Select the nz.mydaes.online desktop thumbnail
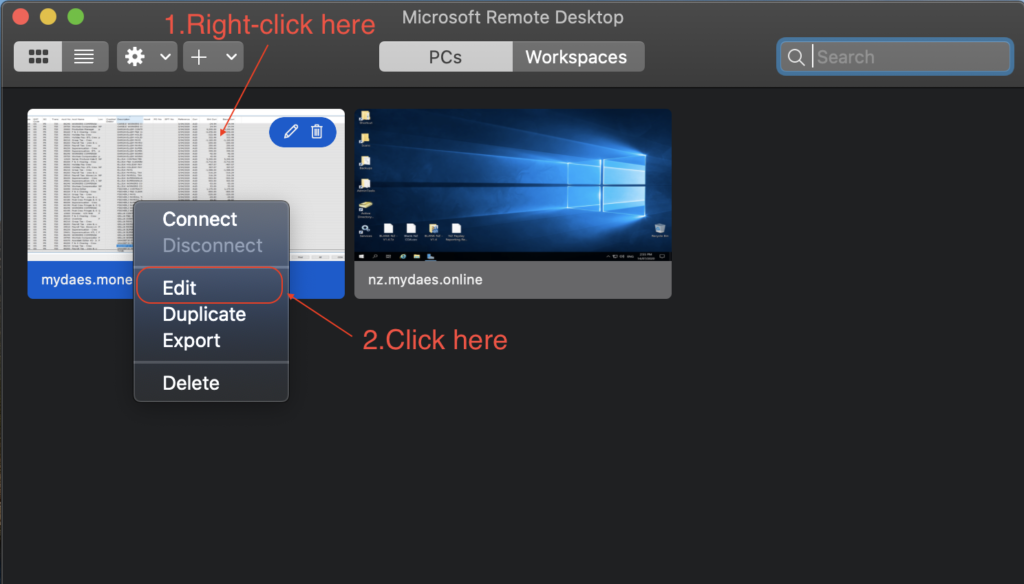The image size is (1024, 584). [513, 185]
